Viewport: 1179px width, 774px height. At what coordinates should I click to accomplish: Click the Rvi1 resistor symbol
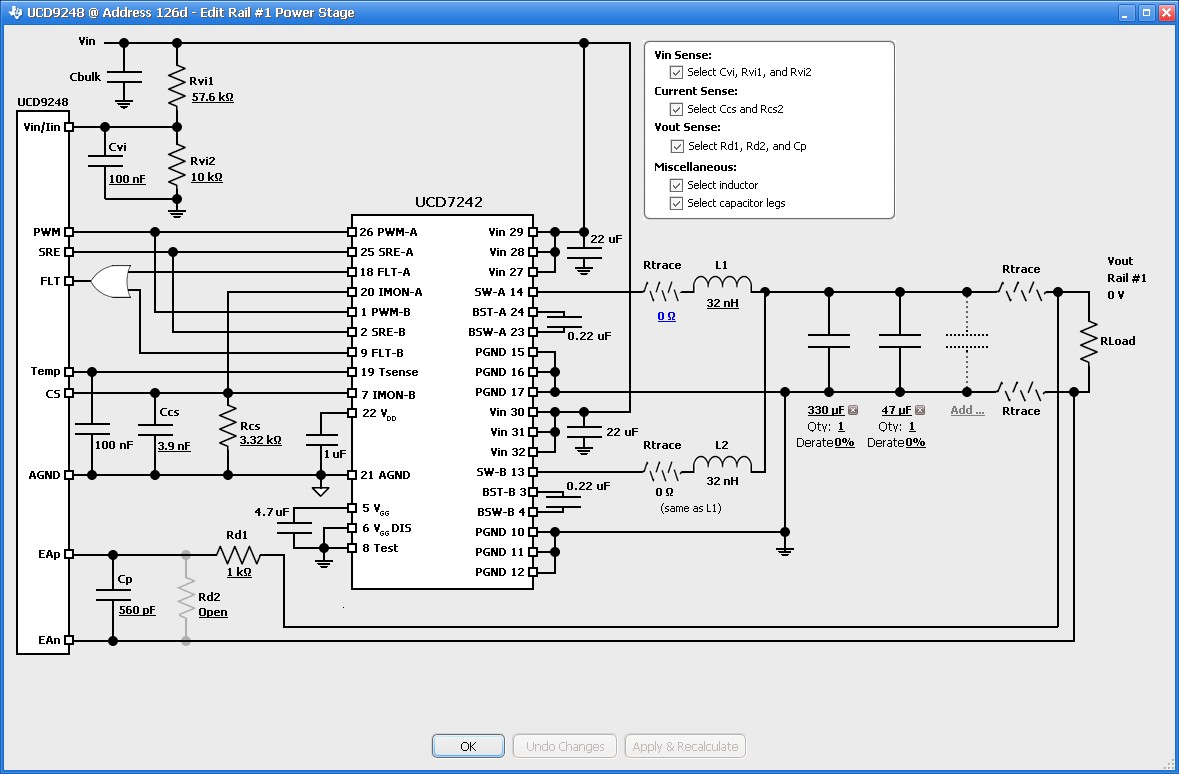(177, 85)
